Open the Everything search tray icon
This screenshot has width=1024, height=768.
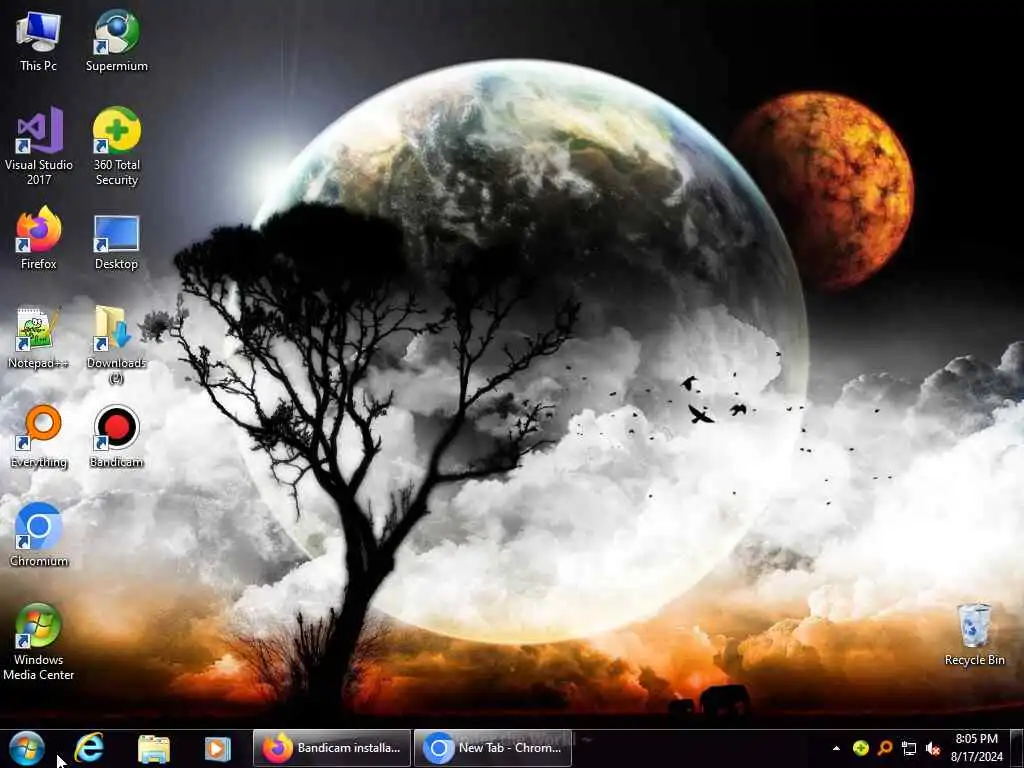tap(885, 748)
